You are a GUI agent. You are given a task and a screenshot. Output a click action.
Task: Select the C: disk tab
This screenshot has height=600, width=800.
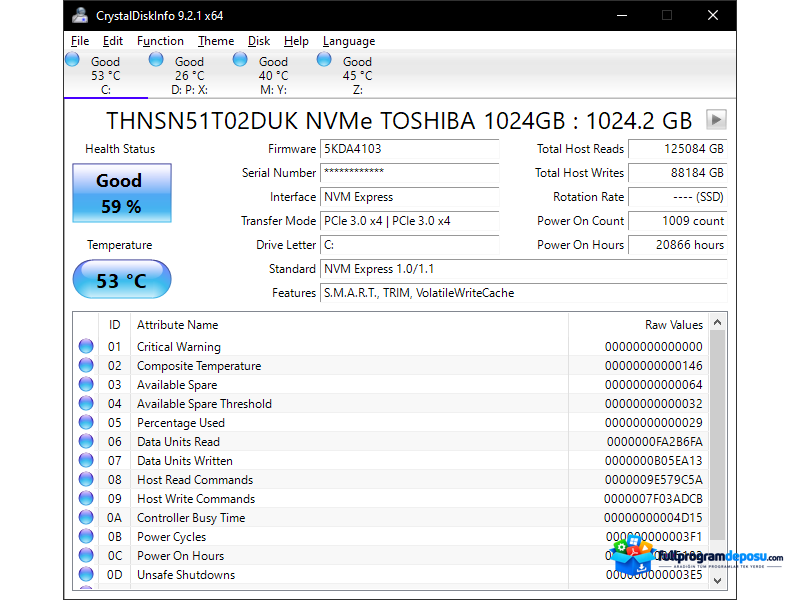pos(106,75)
